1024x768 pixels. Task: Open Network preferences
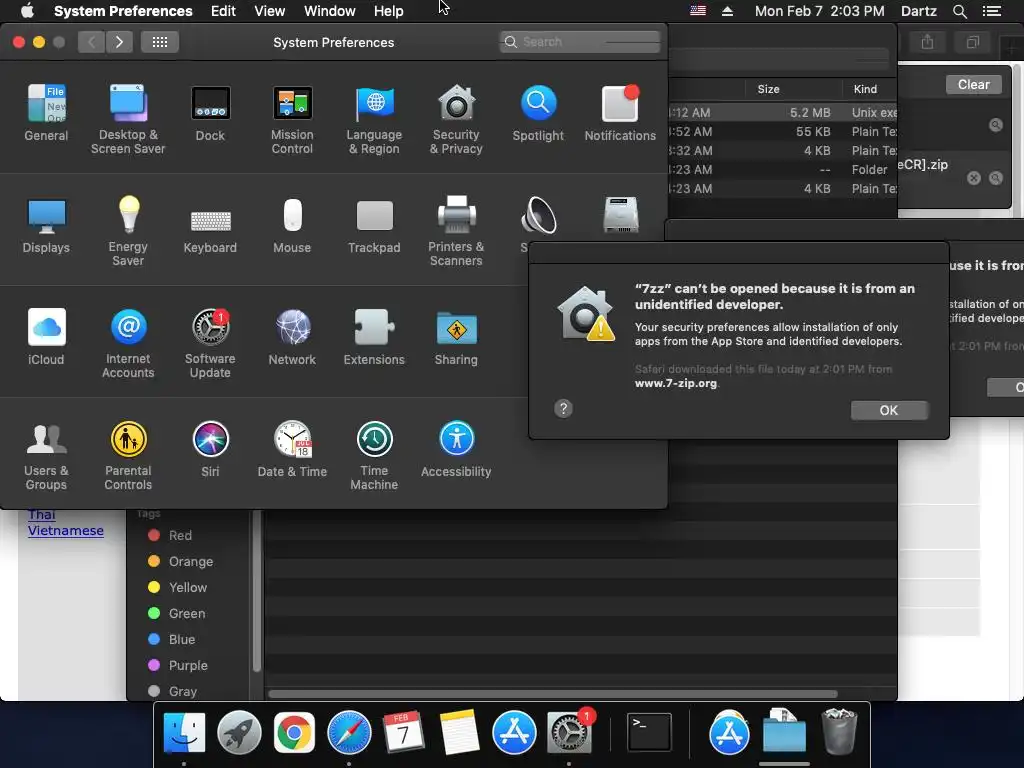click(x=292, y=337)
